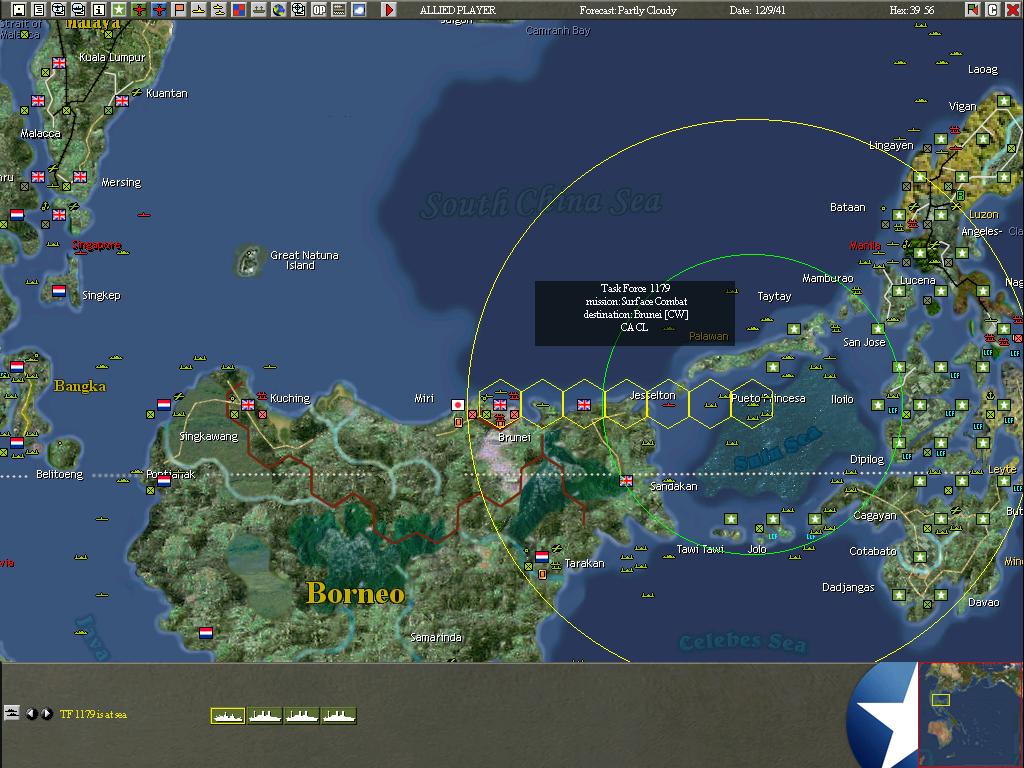Go to next task force with right arrow

[x=47, y=714]
